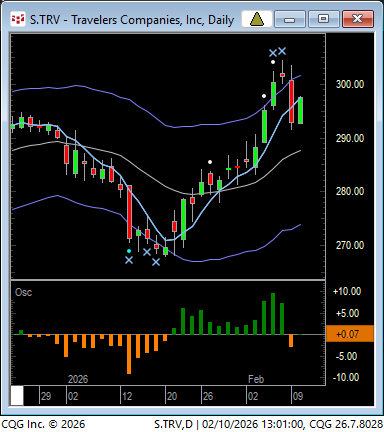
Task: Maximize the S.TRV chart window
Action: 323,19
